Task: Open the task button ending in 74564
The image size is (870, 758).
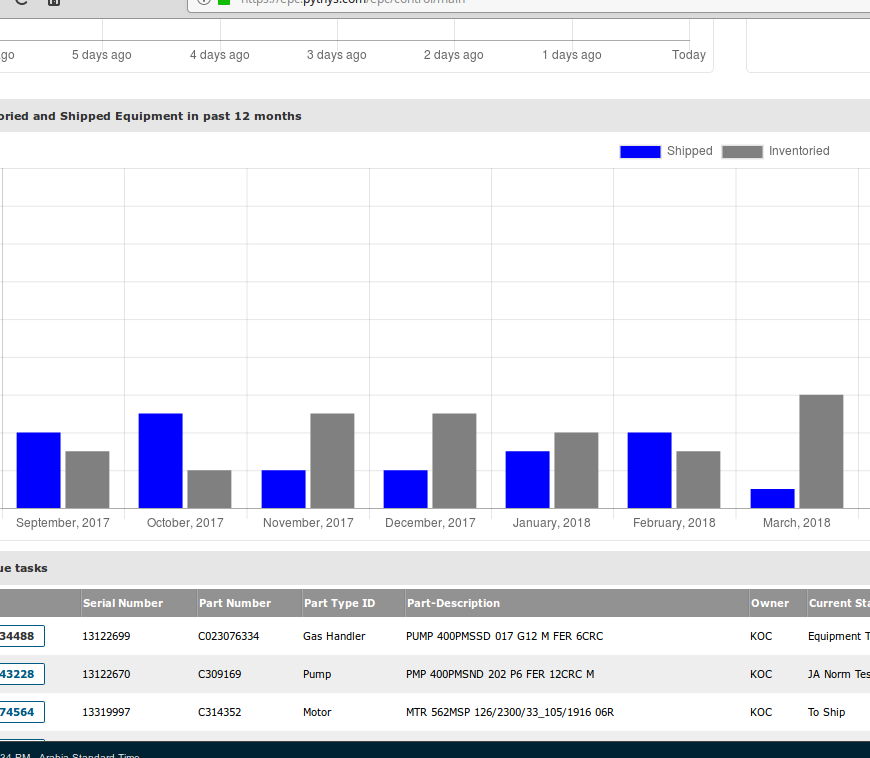Action: (x=21, y=712)
